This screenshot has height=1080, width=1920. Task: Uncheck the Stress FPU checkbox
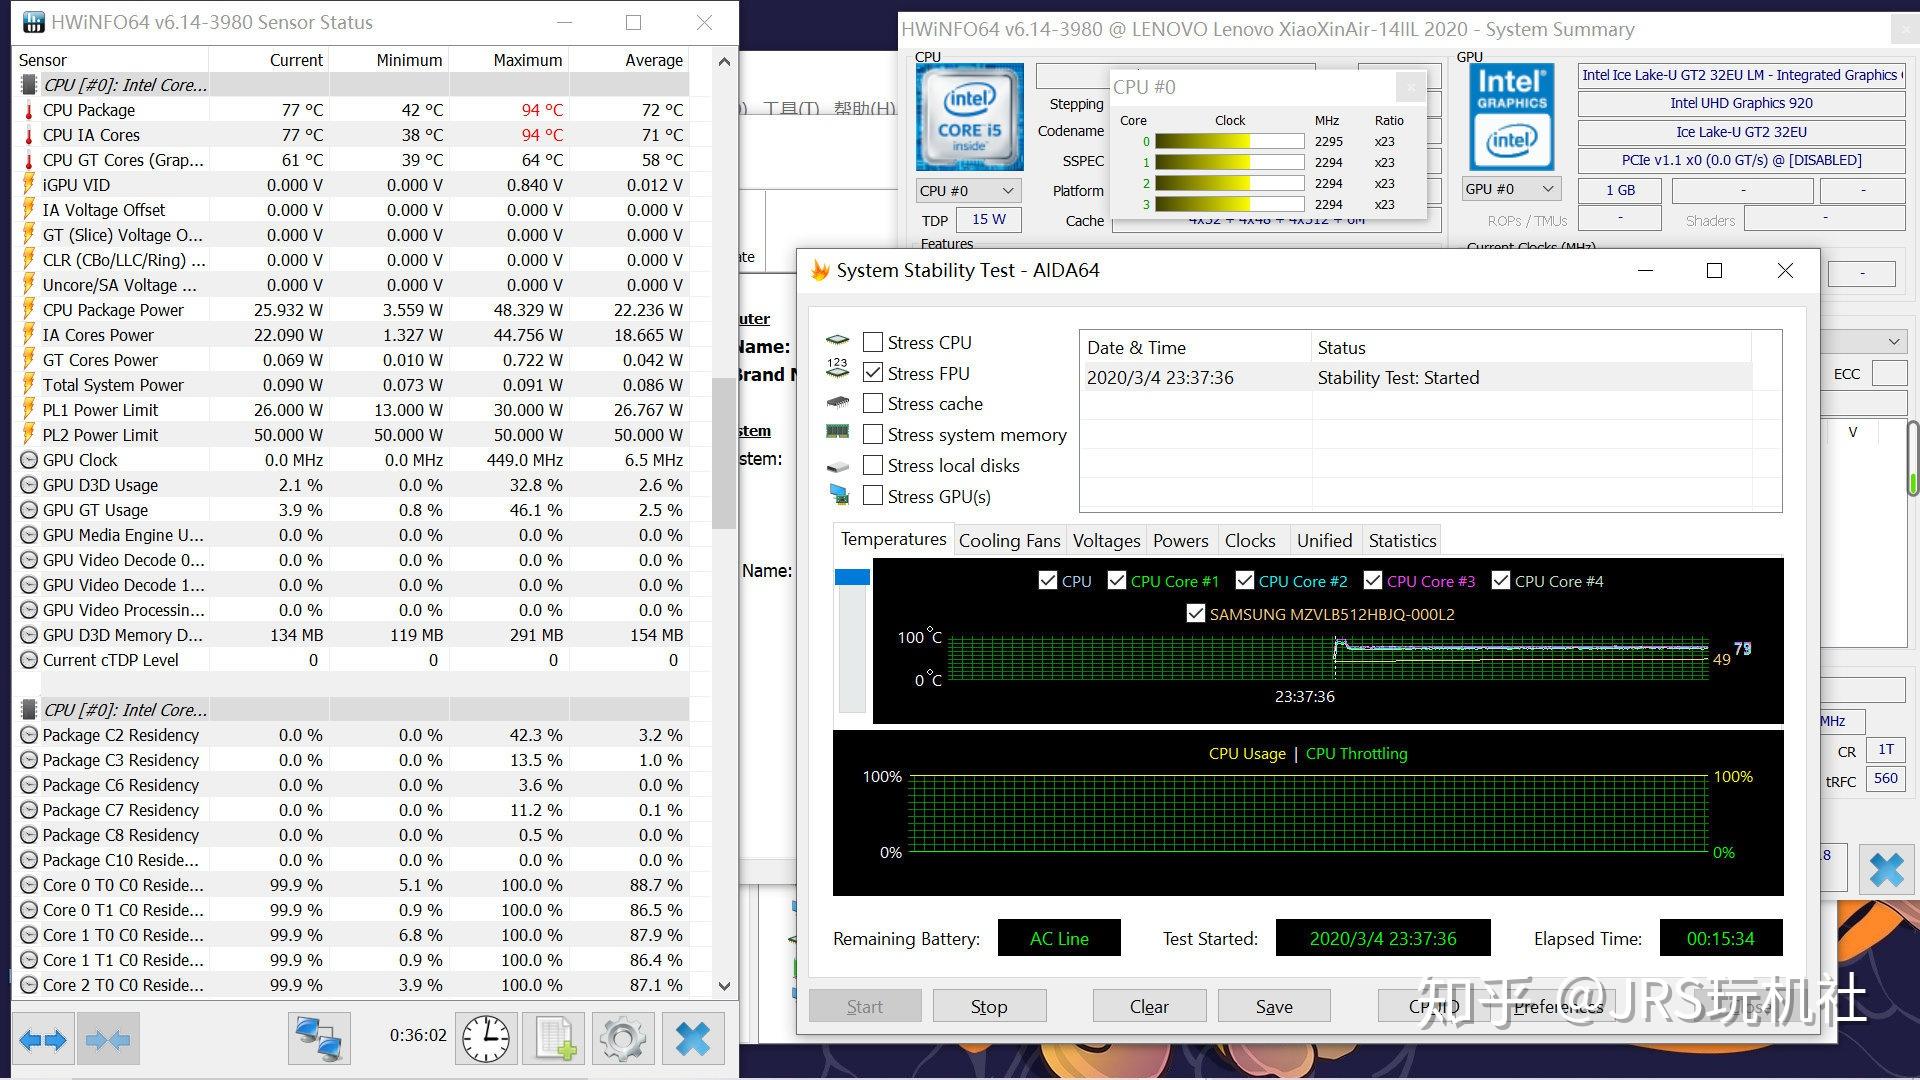point(873,373)
